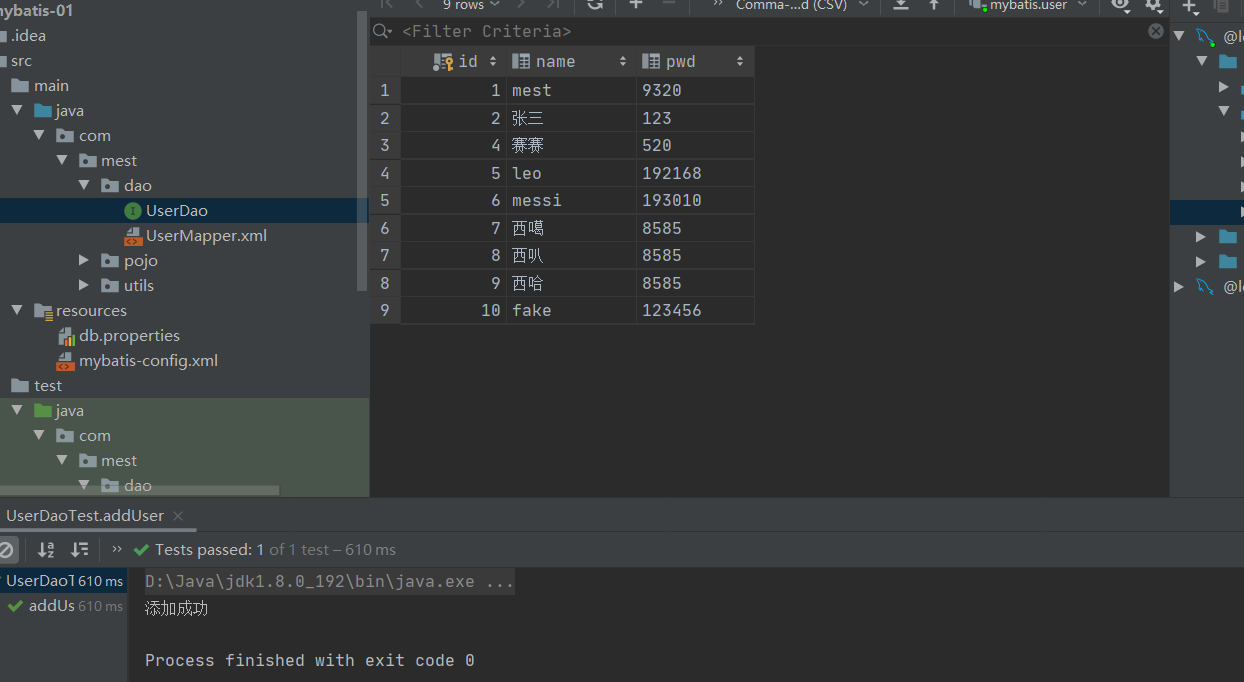Switch to the UserDaoTest.addUser run tab
Viewport: 1244px width, 682px height.
[85, 516]
